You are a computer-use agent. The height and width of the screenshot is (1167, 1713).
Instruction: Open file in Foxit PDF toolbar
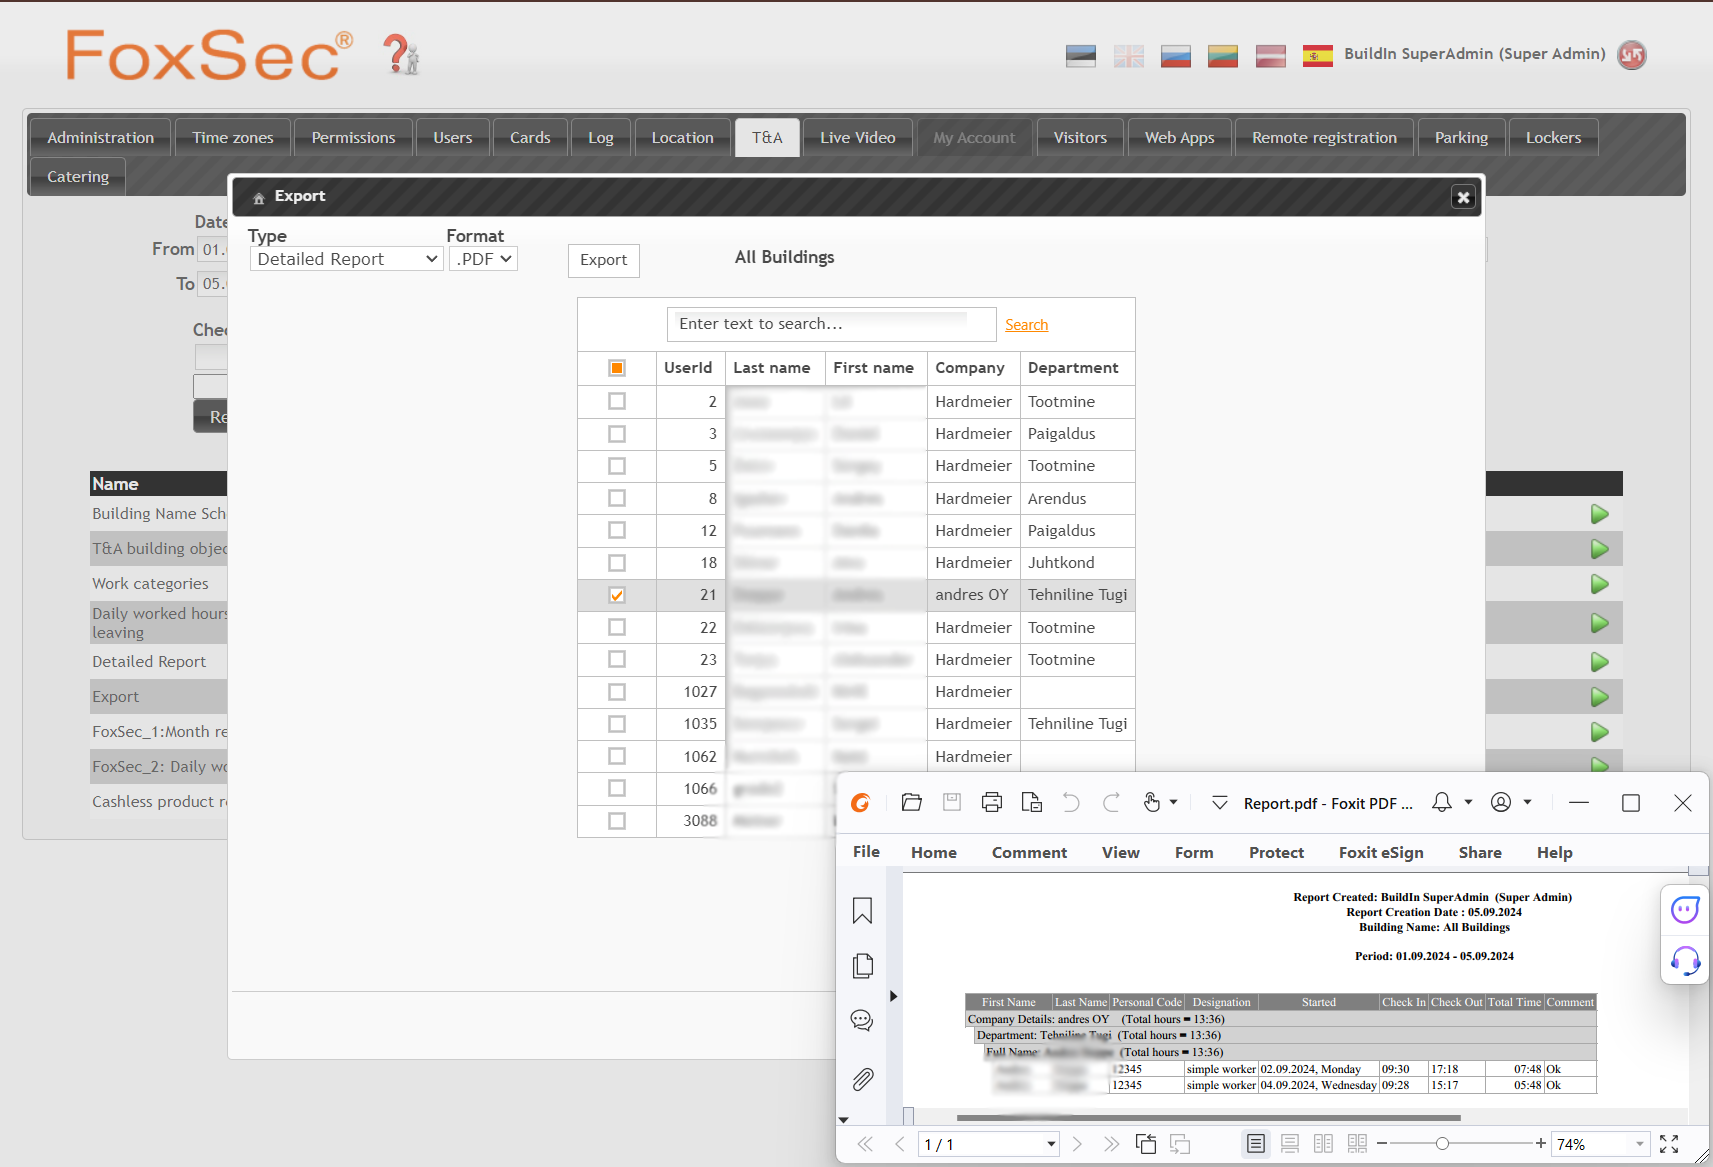911,802
